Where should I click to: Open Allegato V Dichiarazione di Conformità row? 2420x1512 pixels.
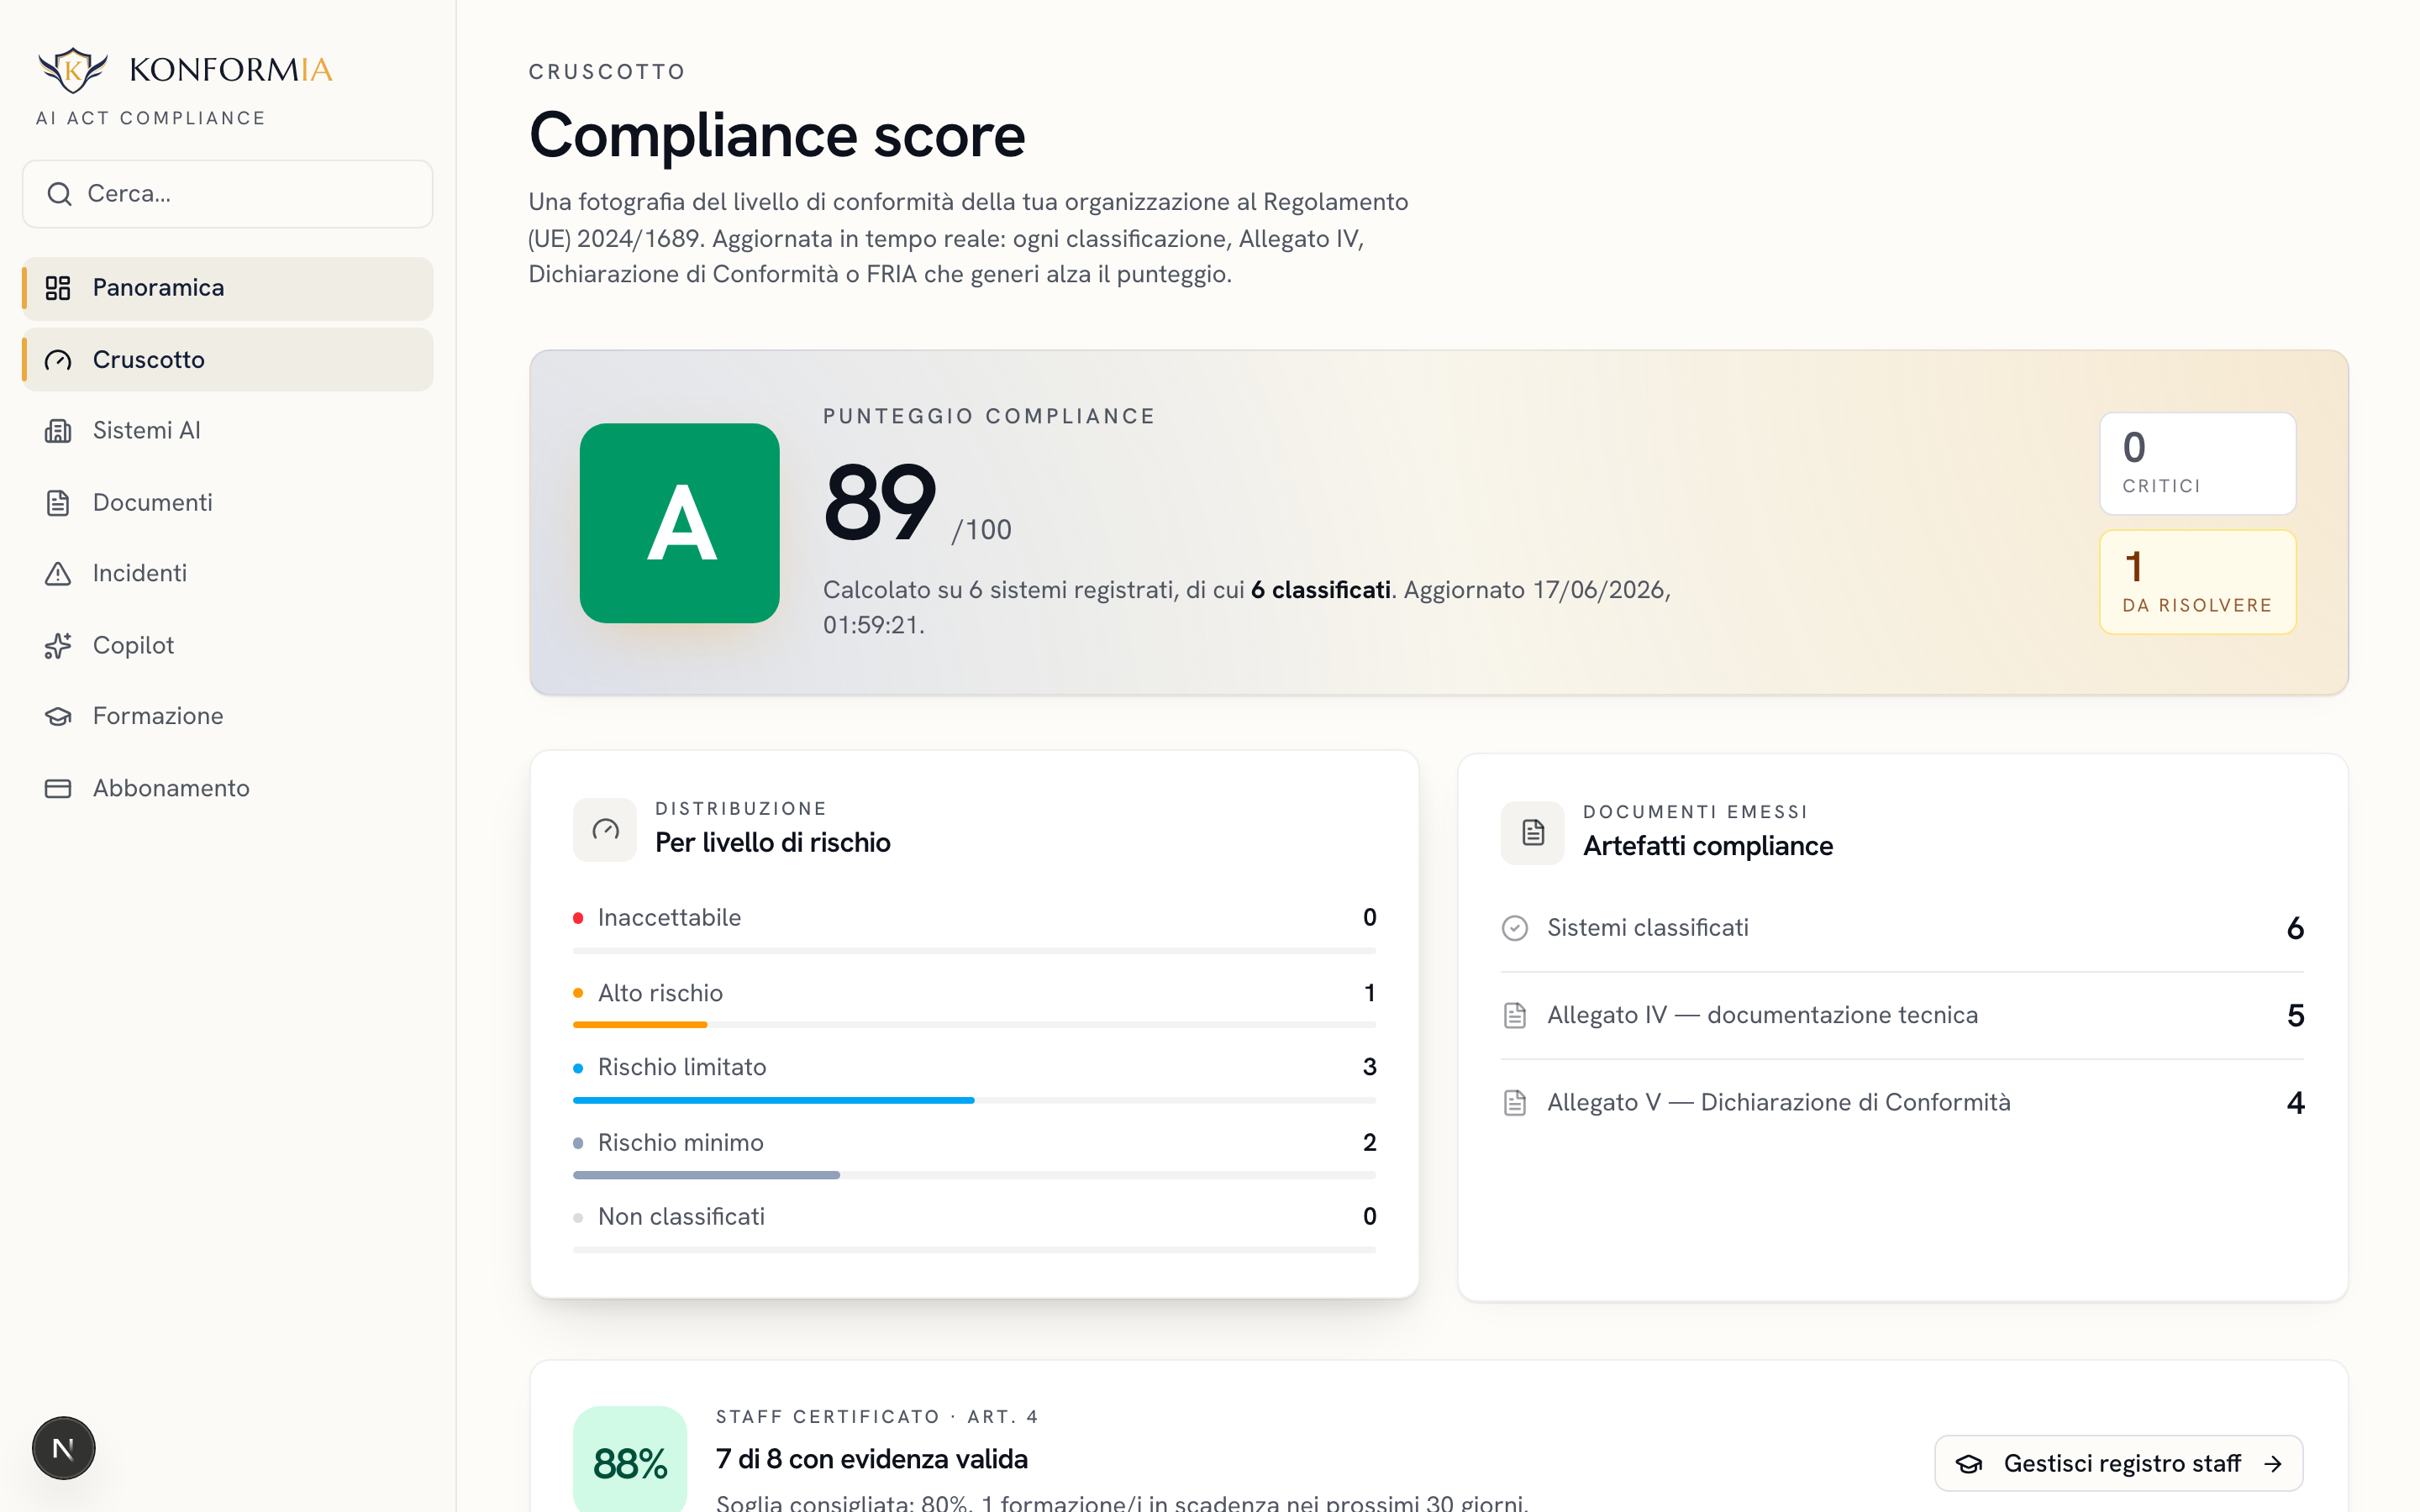point(1902,1102)
